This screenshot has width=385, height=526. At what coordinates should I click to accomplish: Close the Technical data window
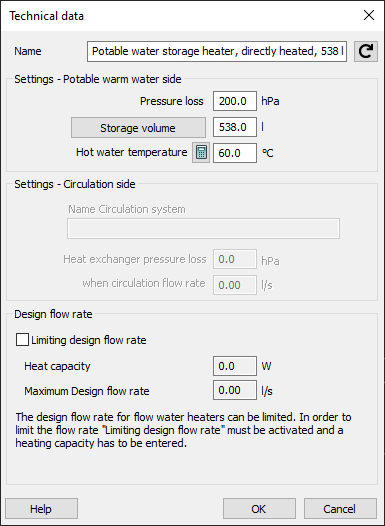(x=369, y=15)
